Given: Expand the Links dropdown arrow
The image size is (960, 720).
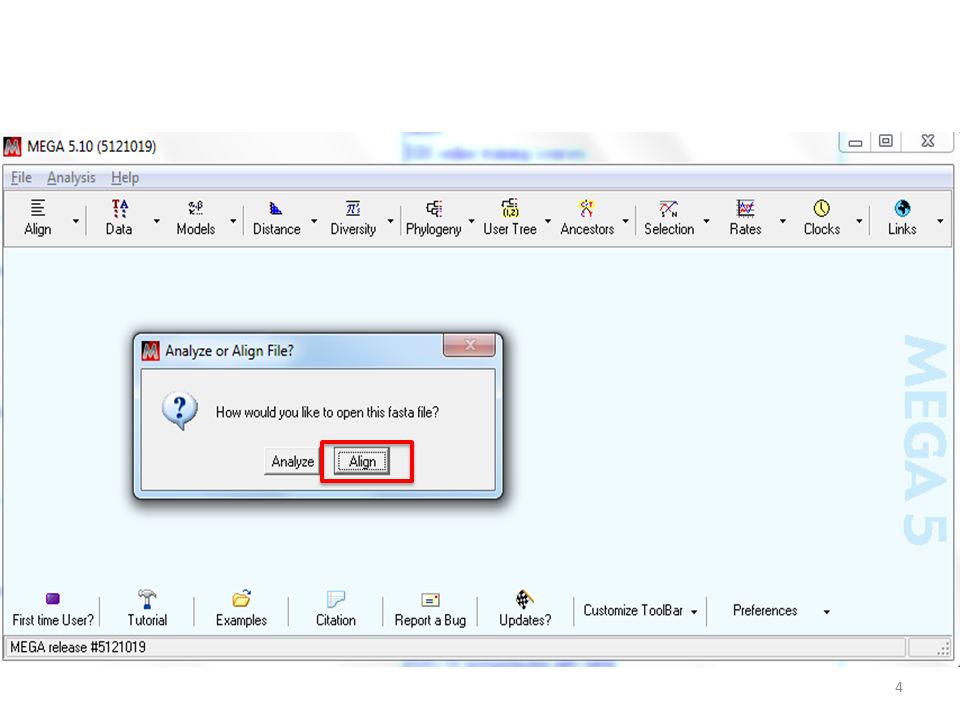Looking at the screenshot, I should click(x=940, y=221).
